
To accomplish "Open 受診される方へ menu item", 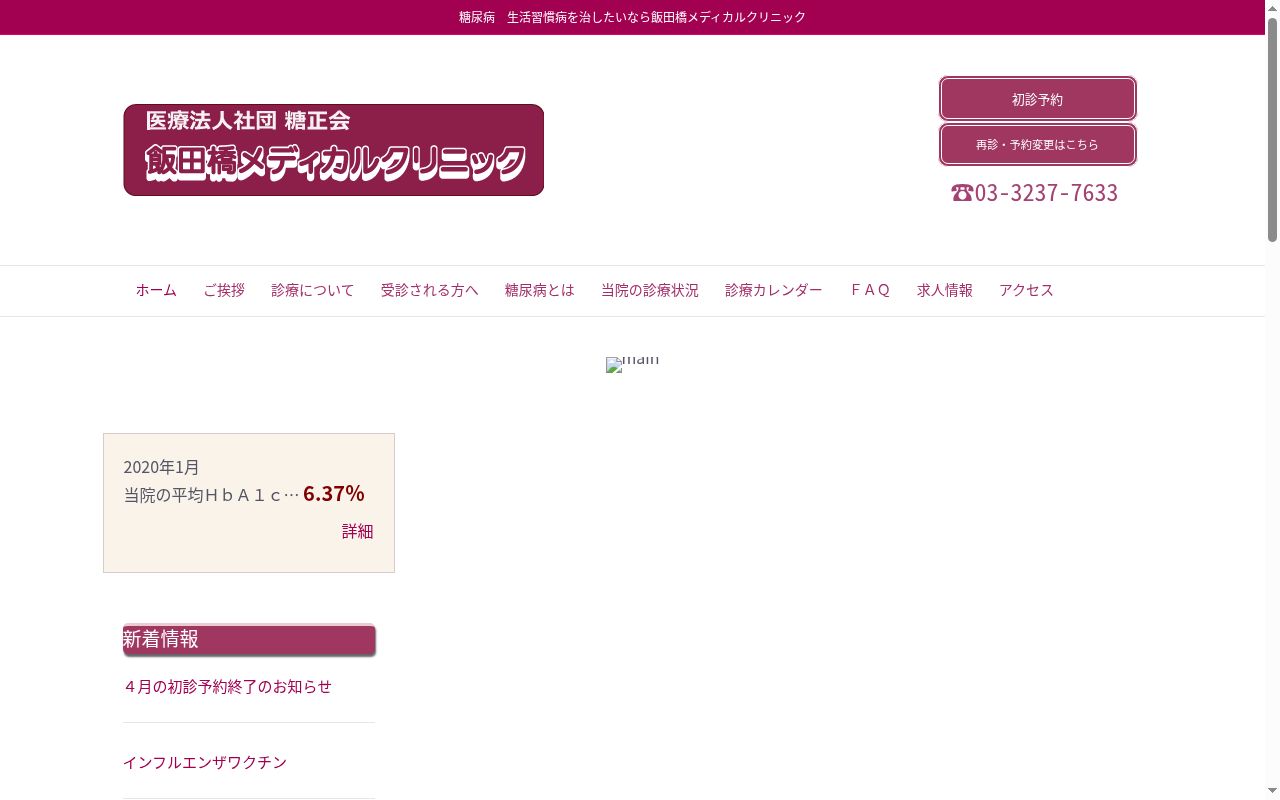I will [x=429, y=290].
